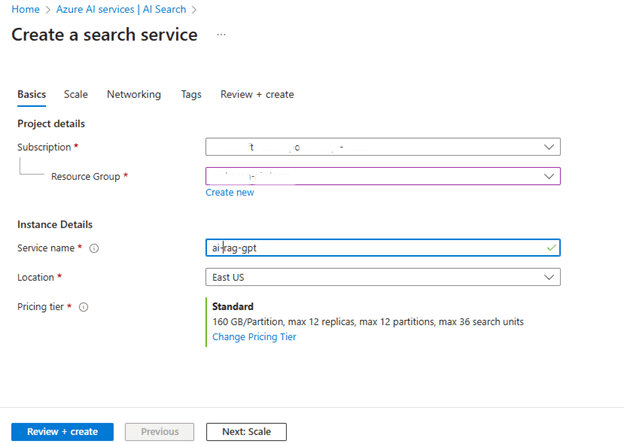Expand the Subscription dropdown
The height and width of the screenshot is (444, 624).
[549, 147]
